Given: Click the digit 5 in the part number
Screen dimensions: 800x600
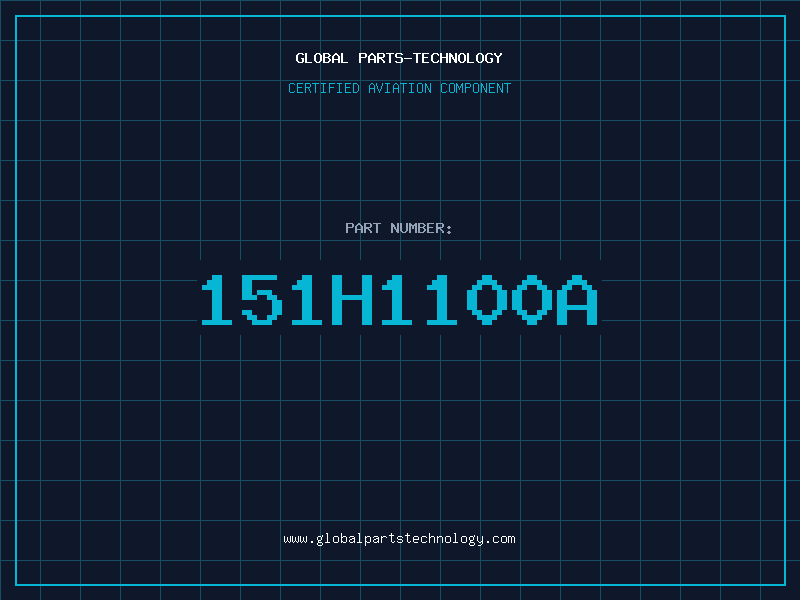Looking at the screenshot, I should [262, 299].
